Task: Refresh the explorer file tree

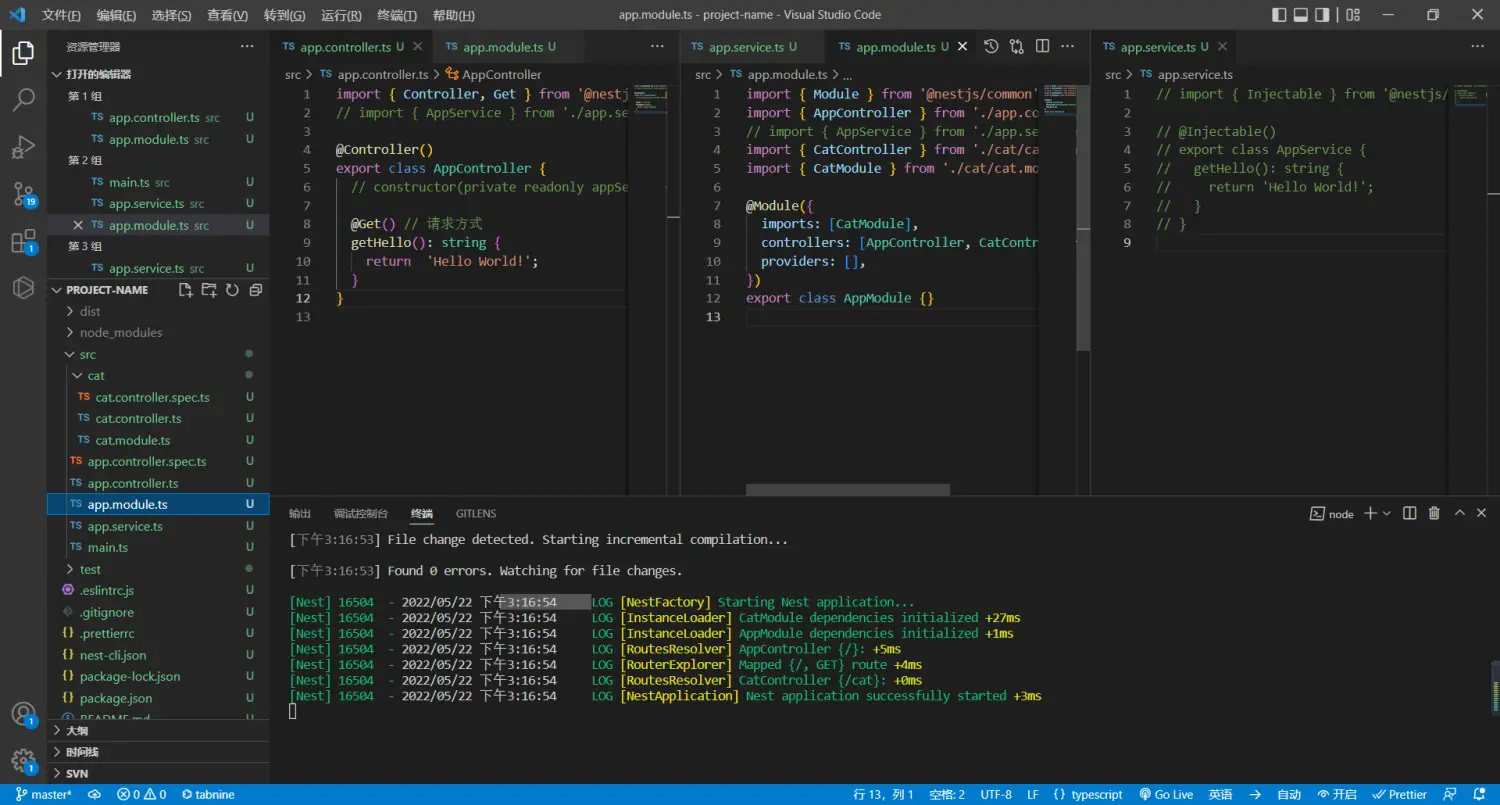Action: click(x=232, y=290)
